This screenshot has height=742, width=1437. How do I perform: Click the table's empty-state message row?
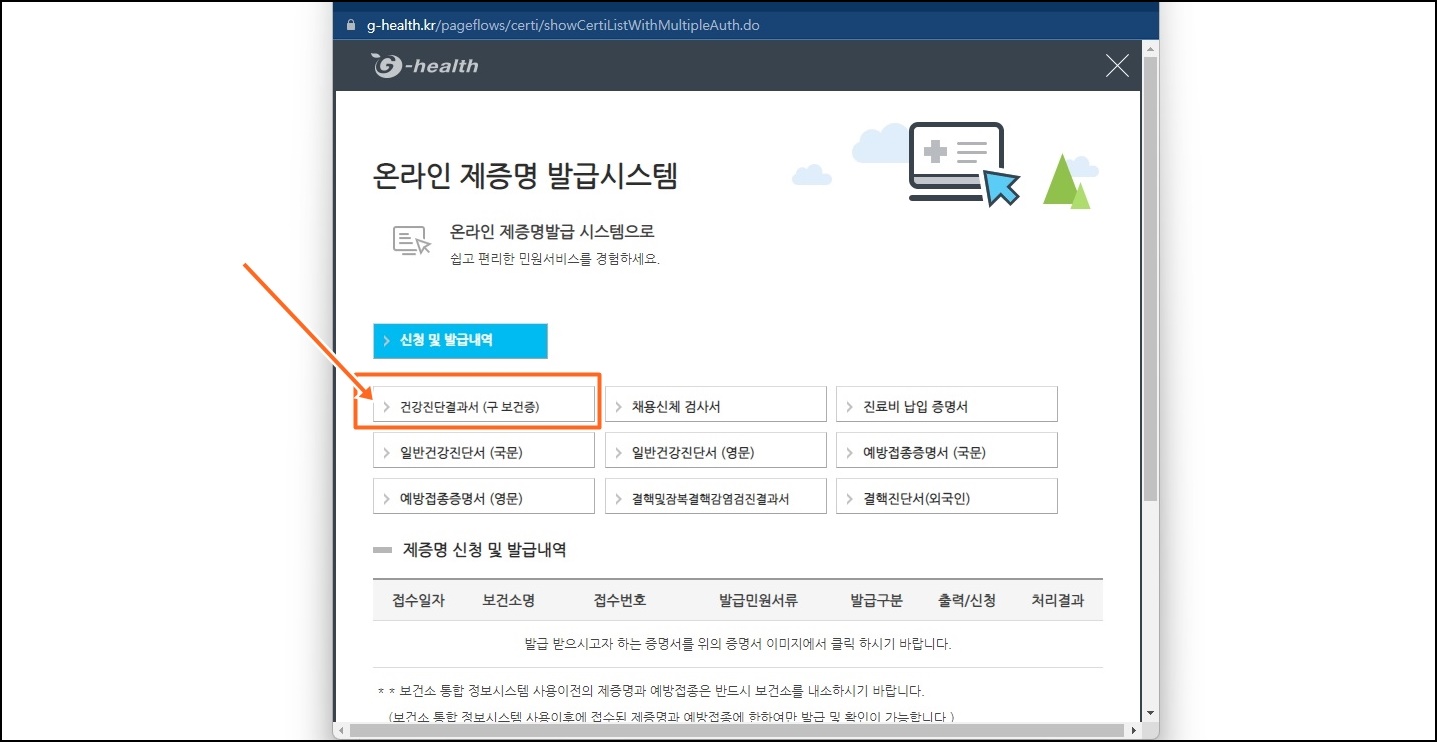pyautogui.click(x=738, y=644)
